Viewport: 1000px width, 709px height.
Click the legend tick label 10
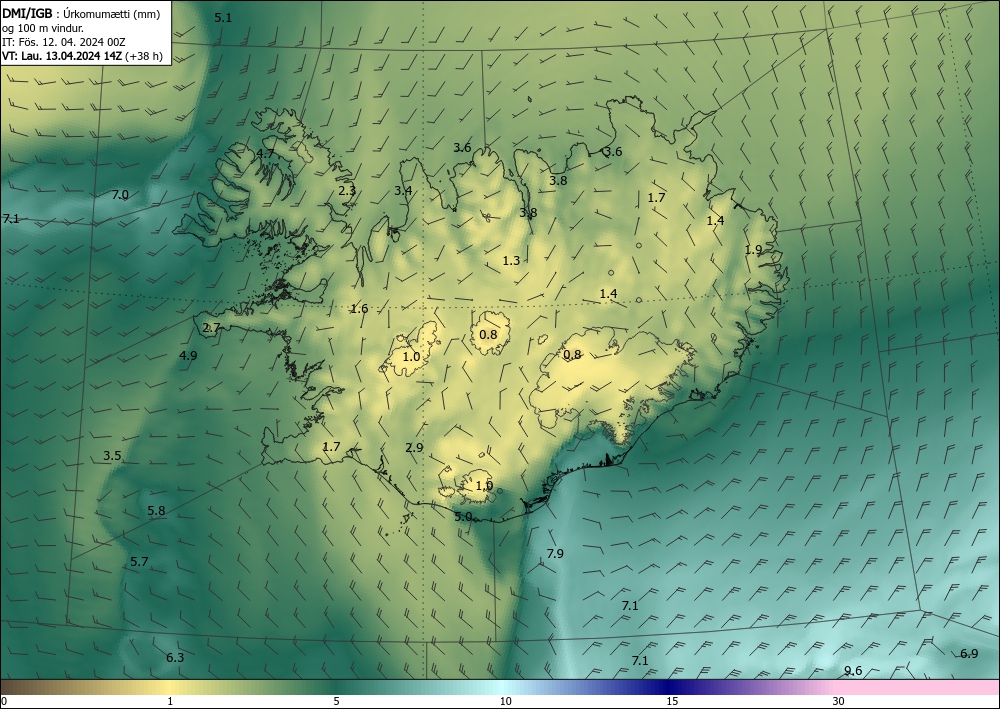click(506, 702)
